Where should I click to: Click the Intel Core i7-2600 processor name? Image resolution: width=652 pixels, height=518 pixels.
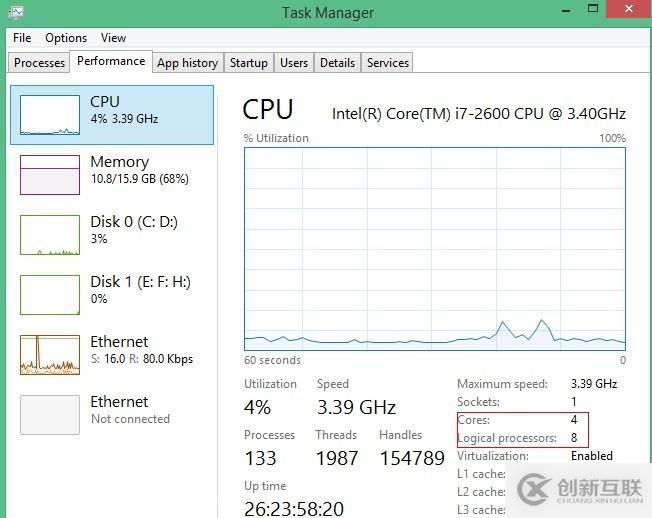479,114
